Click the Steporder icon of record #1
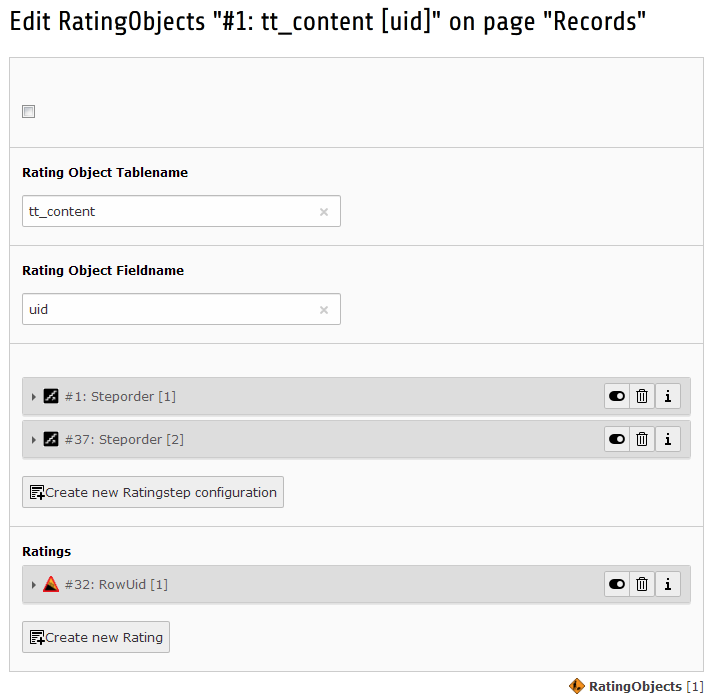 pyautogui.click(x=51, y=396)
